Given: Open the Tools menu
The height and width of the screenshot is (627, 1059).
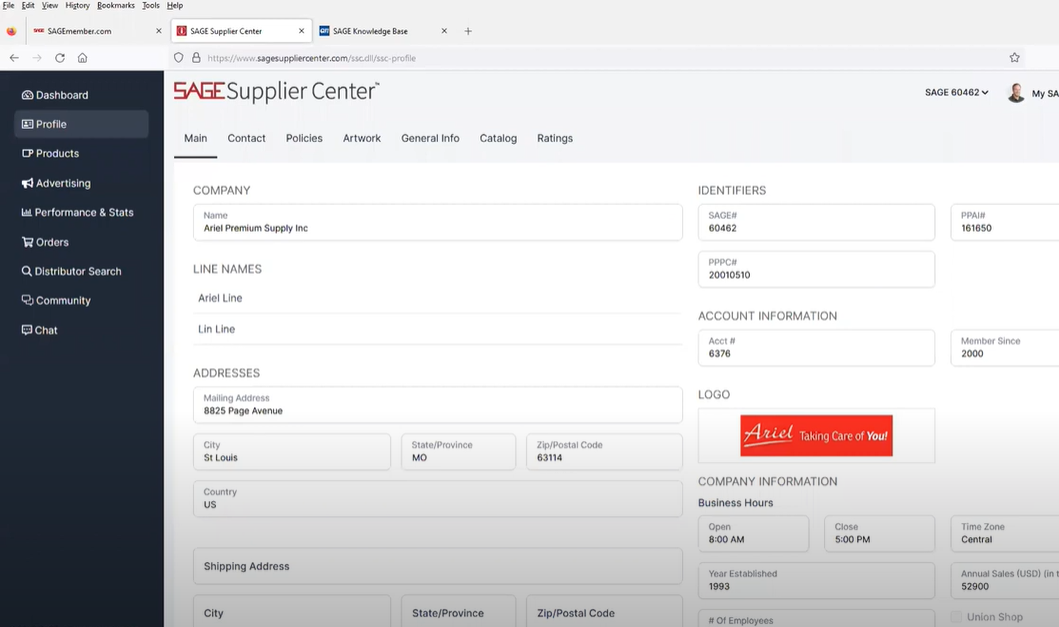Looking at the screenshot, I should click(151, 5).
